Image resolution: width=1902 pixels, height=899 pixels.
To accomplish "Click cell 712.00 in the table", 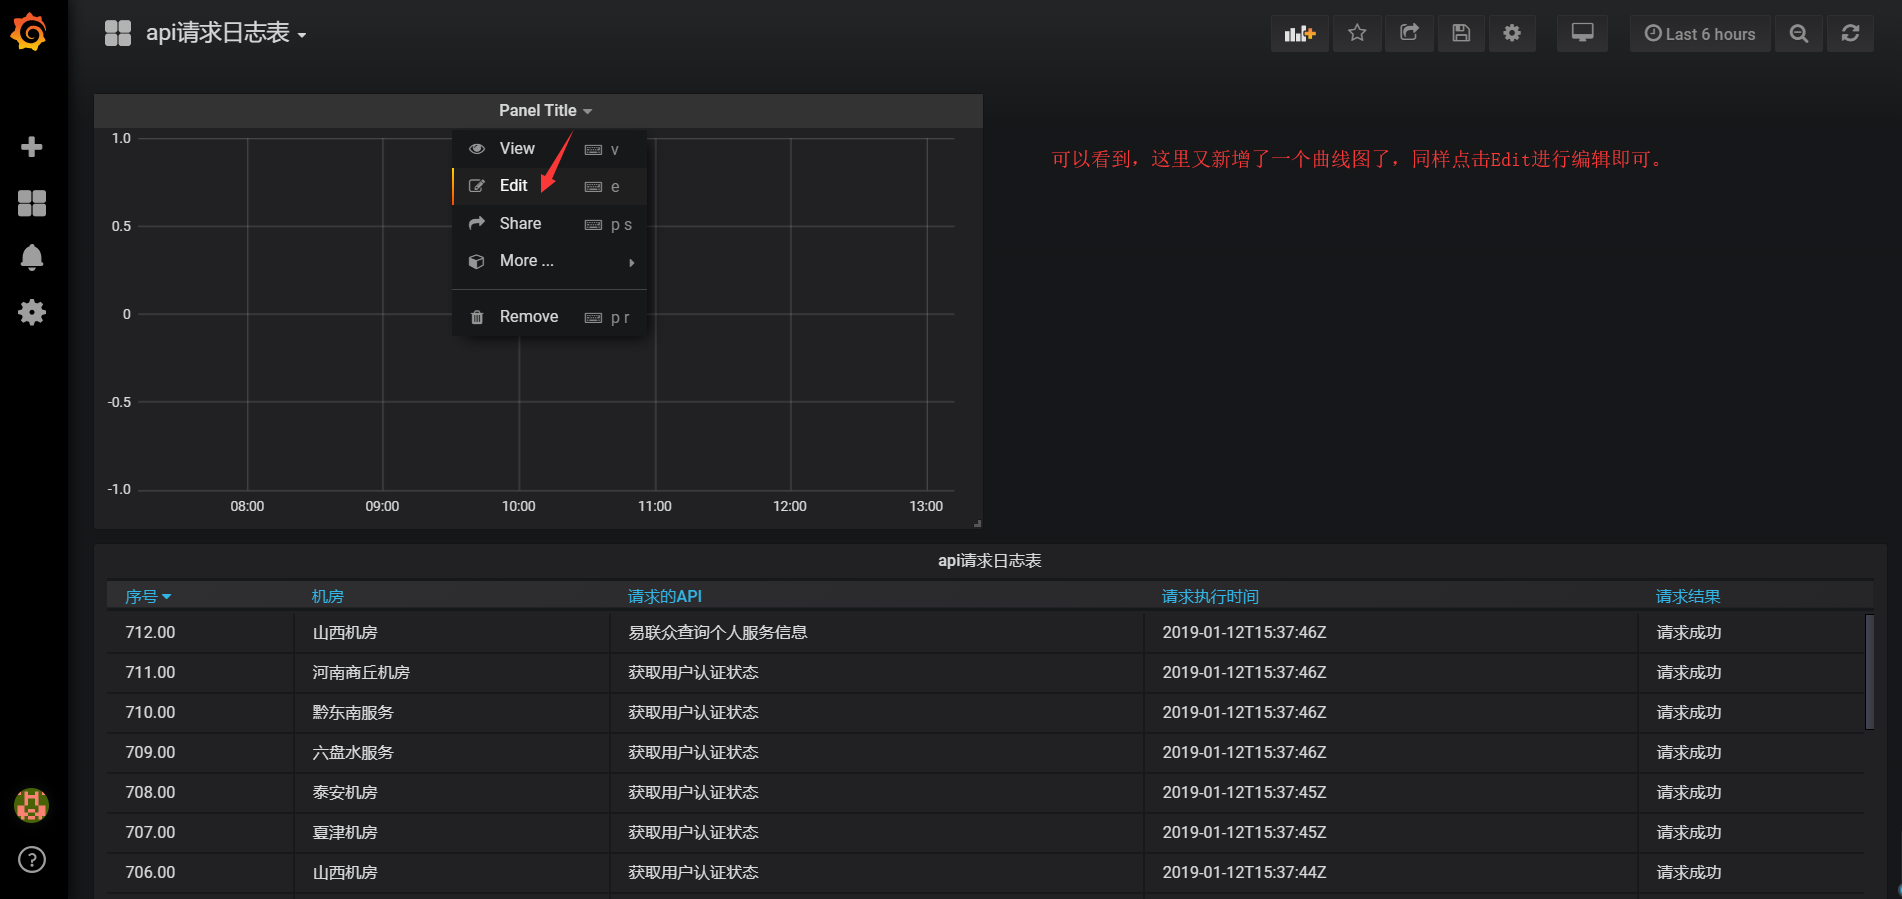I will click(150, 632).
